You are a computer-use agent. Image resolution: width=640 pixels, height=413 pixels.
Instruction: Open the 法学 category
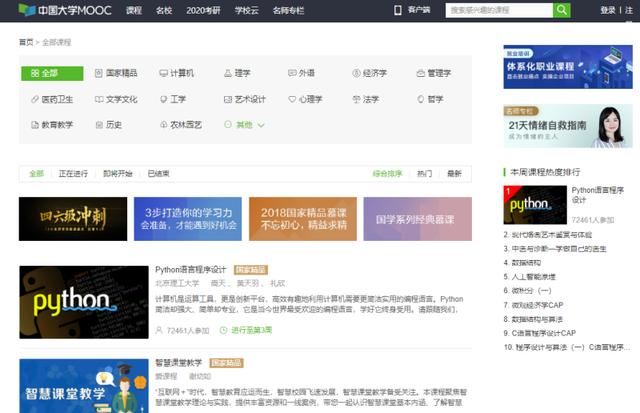point(366,100)
